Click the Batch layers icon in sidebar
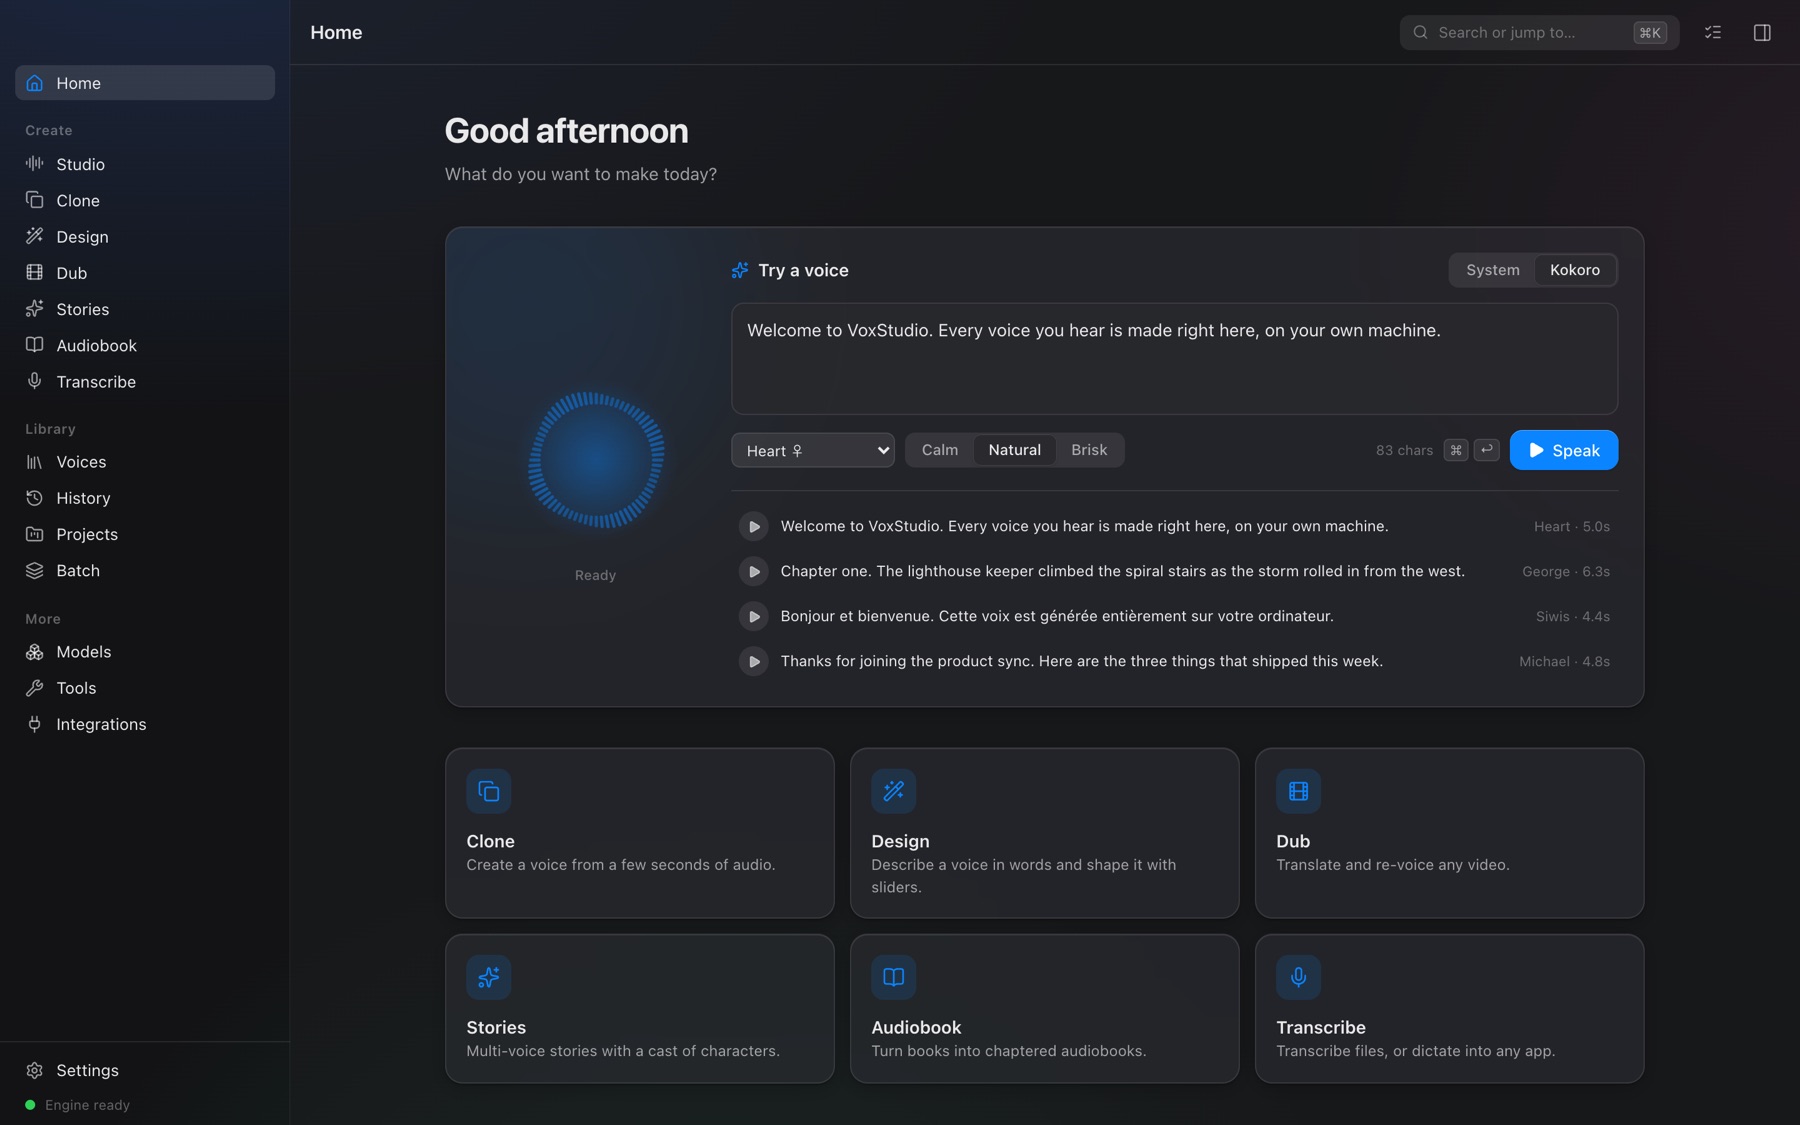The image size is (1800, 1125). 34,570
